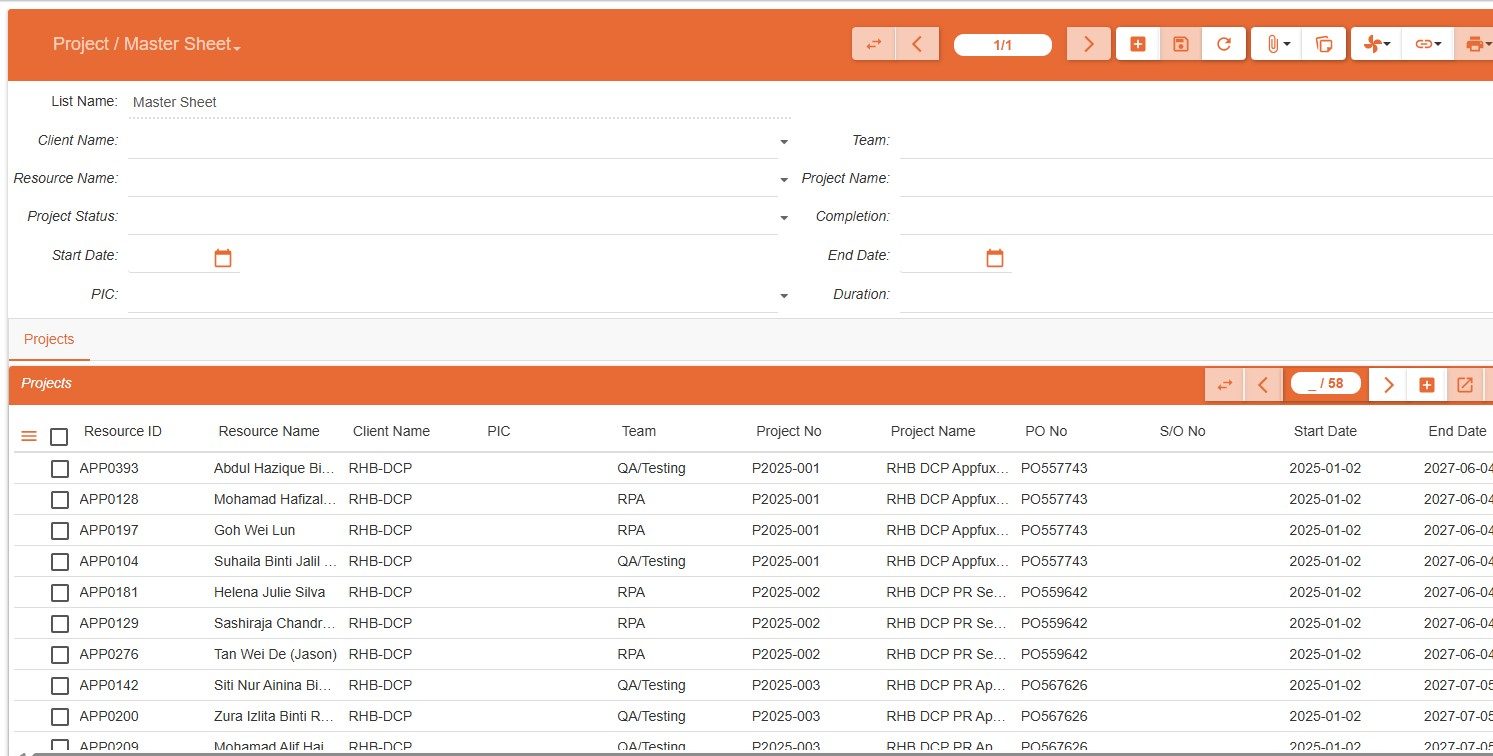The image size is (1493, 756).
Task: Open the End Date calendar picker
Action: pyautogui.click(x=995, y=258)
